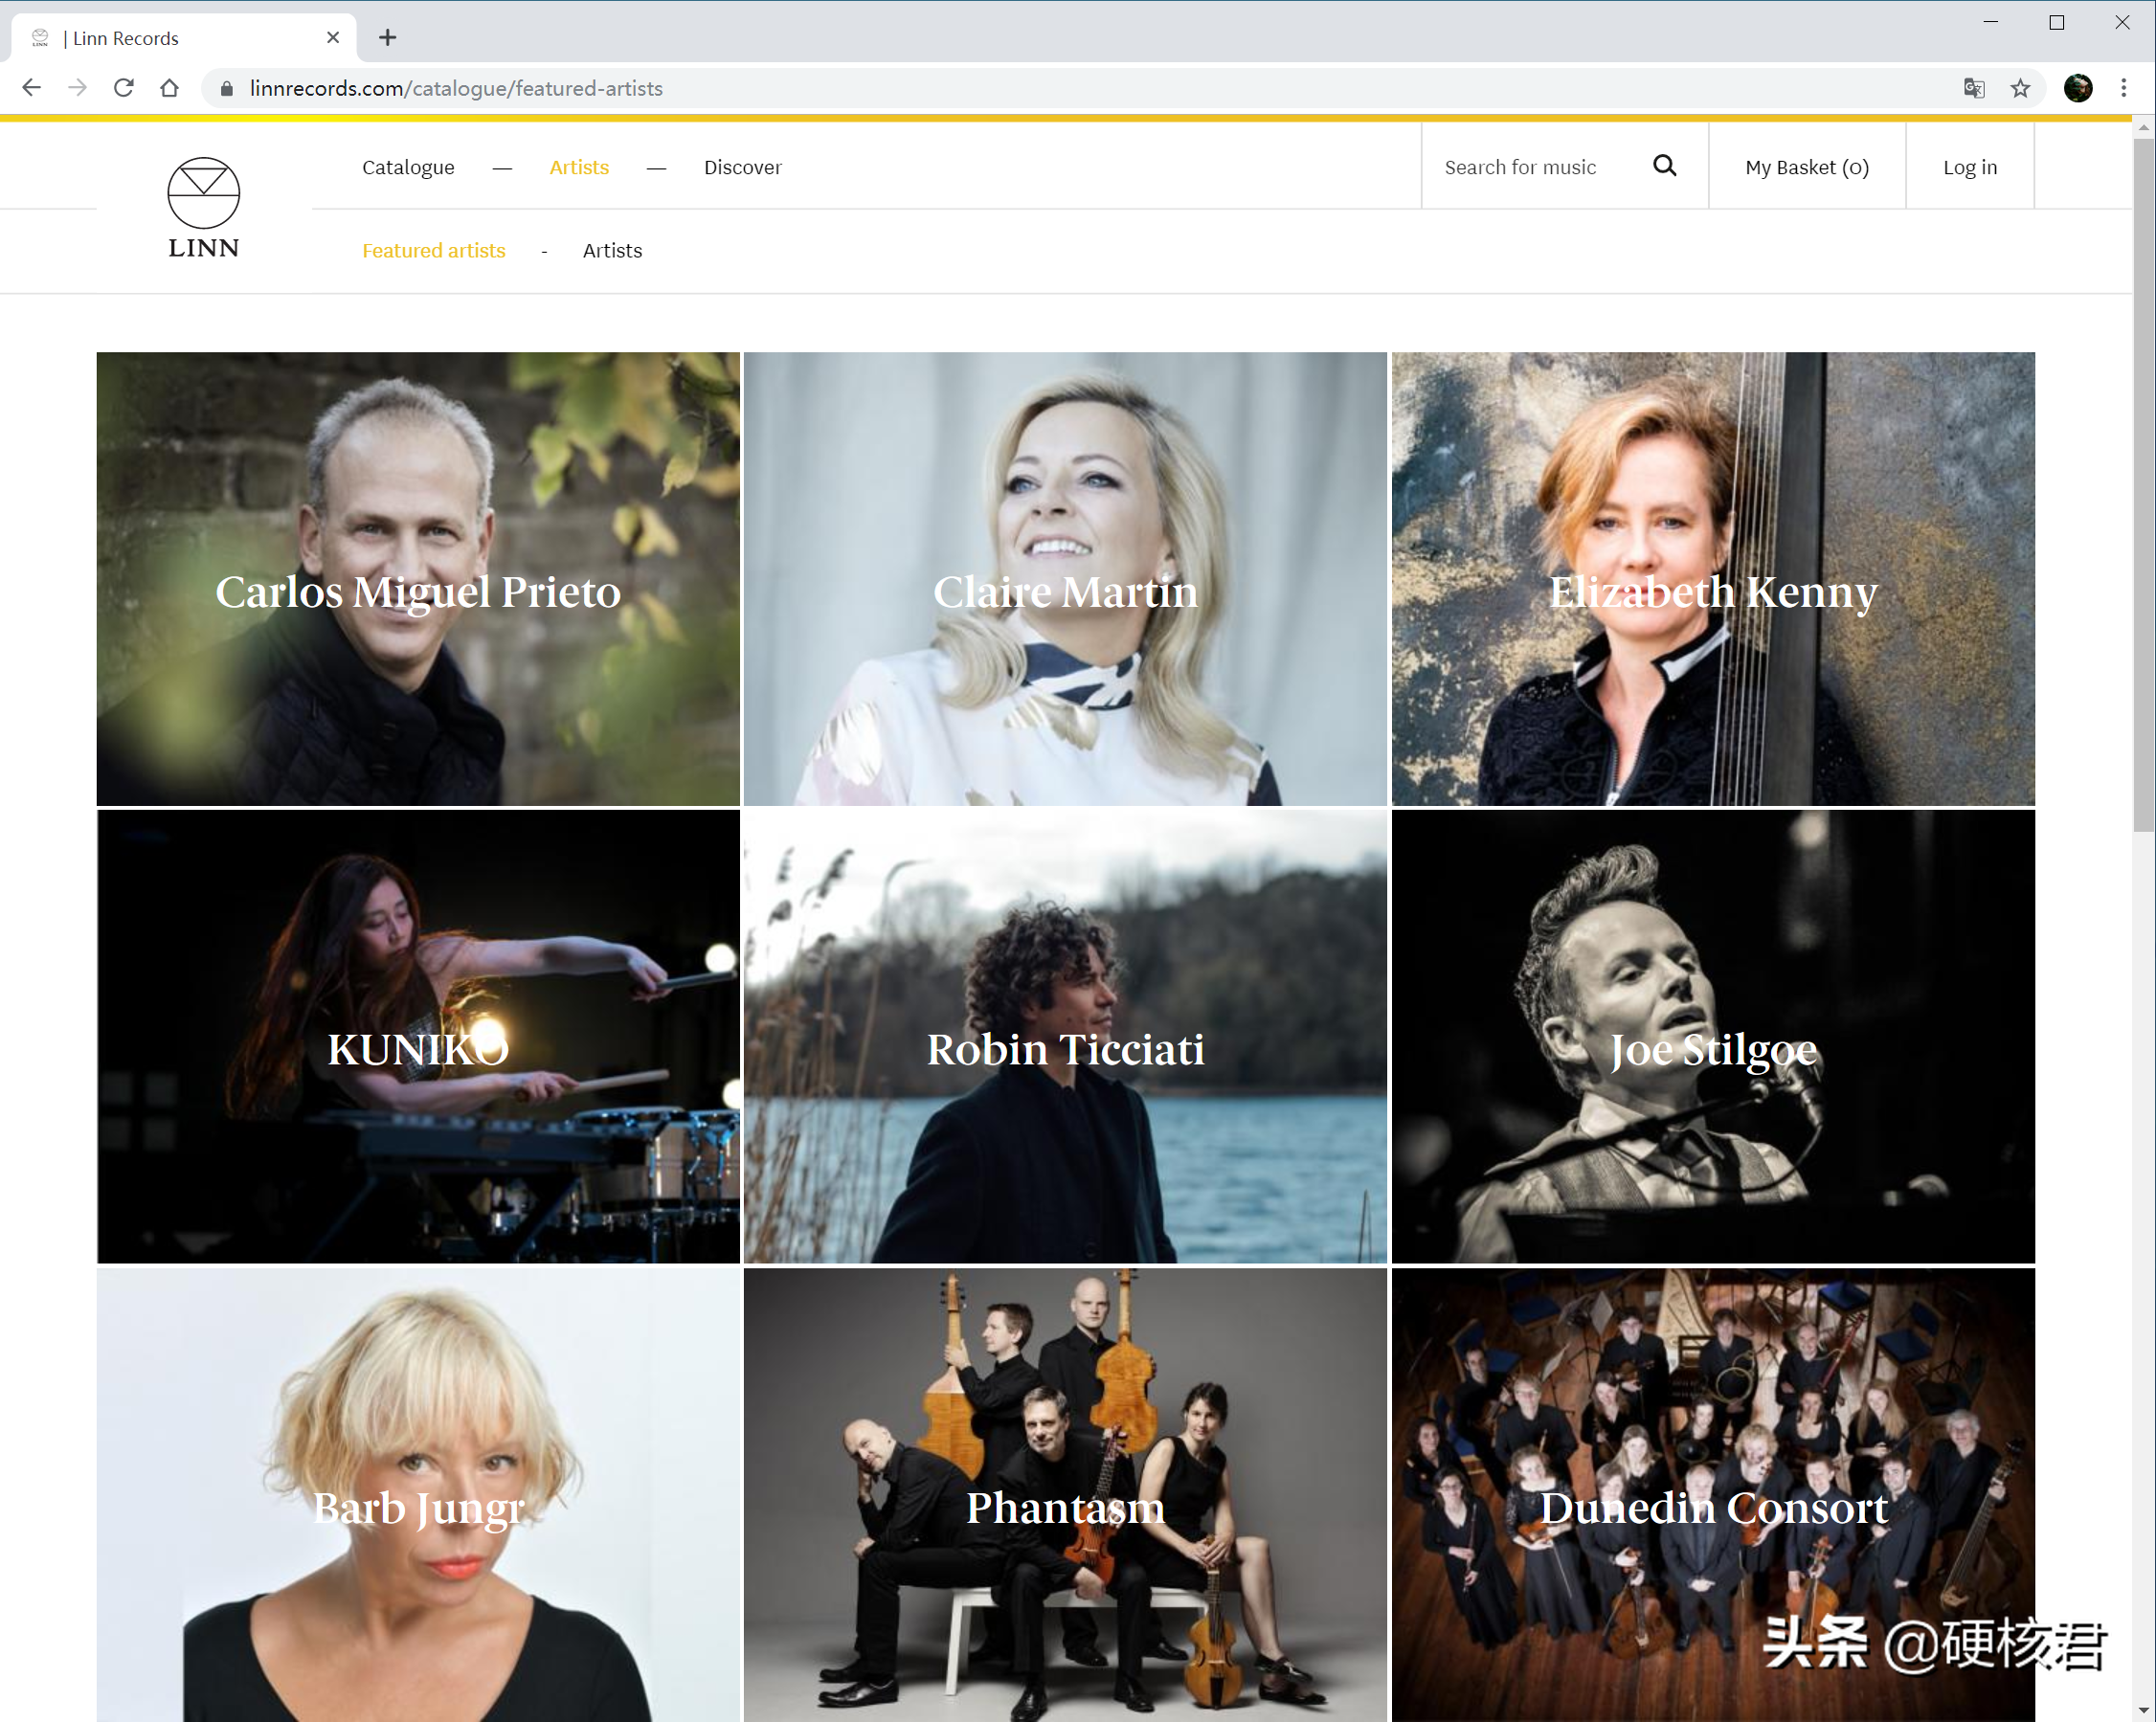Image resolution: width=2156 pixels, height=1722 pixels.
Task: Open the Google Translate icon
Action: tap(1974, 88)
